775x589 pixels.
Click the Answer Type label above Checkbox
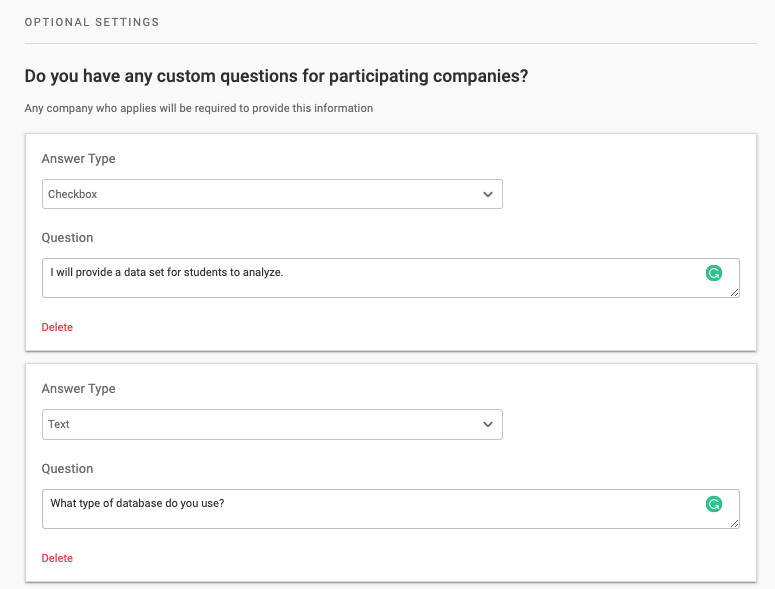[x=78, y=158]
